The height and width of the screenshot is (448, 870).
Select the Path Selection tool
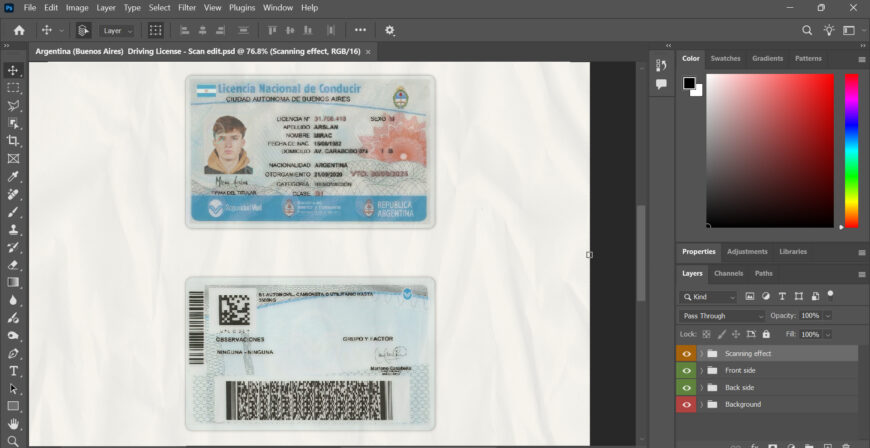13,389
